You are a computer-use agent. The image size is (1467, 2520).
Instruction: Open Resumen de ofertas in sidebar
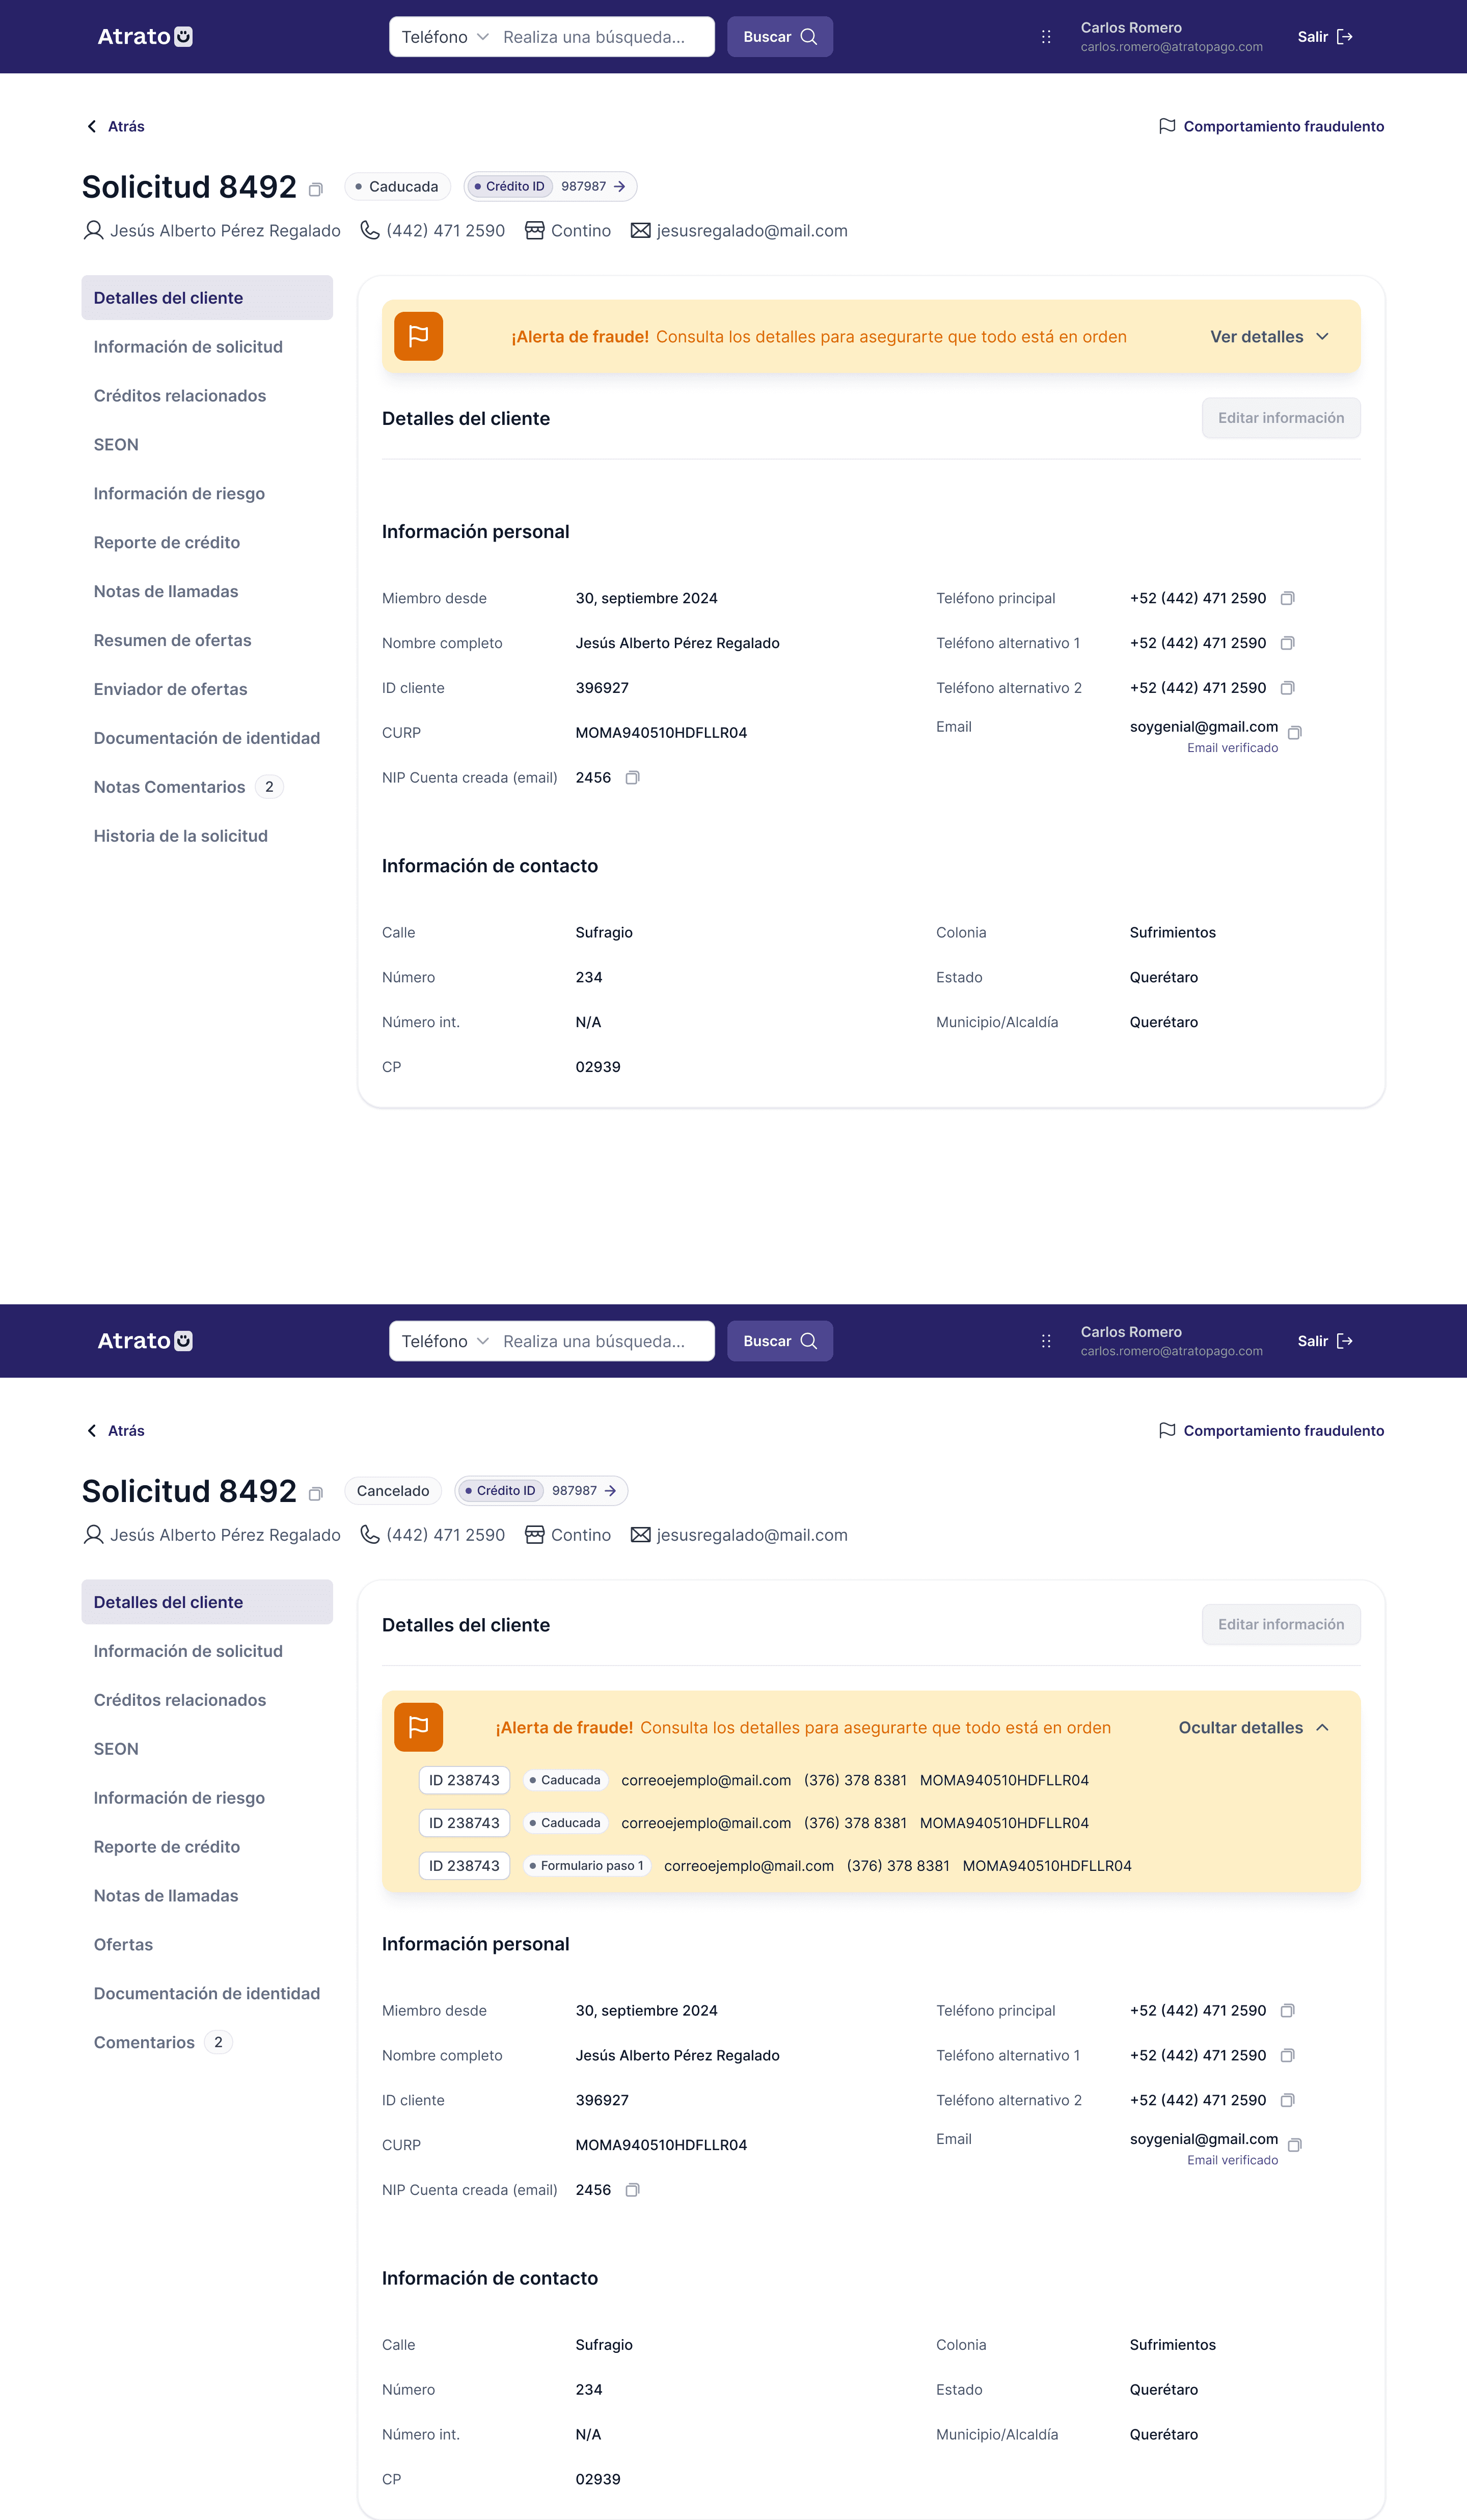pos(172,640)
